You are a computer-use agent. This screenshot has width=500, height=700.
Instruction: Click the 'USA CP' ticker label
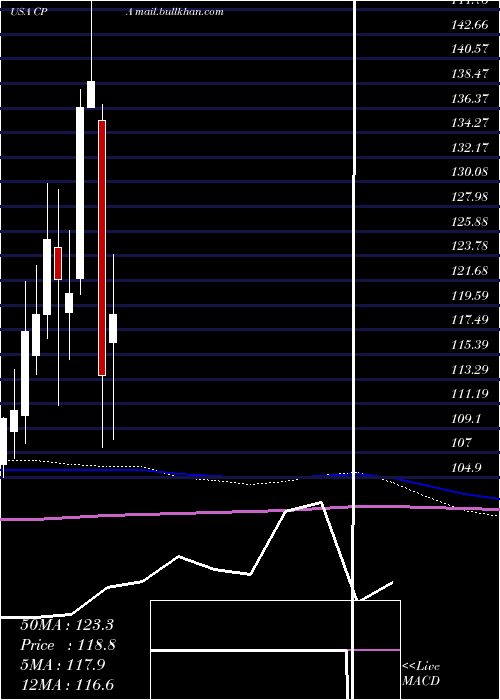29,12
